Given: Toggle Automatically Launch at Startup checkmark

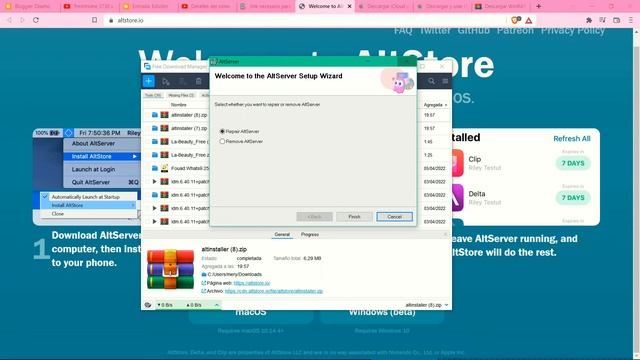Looking at the screenshot, I should (45, 197).
